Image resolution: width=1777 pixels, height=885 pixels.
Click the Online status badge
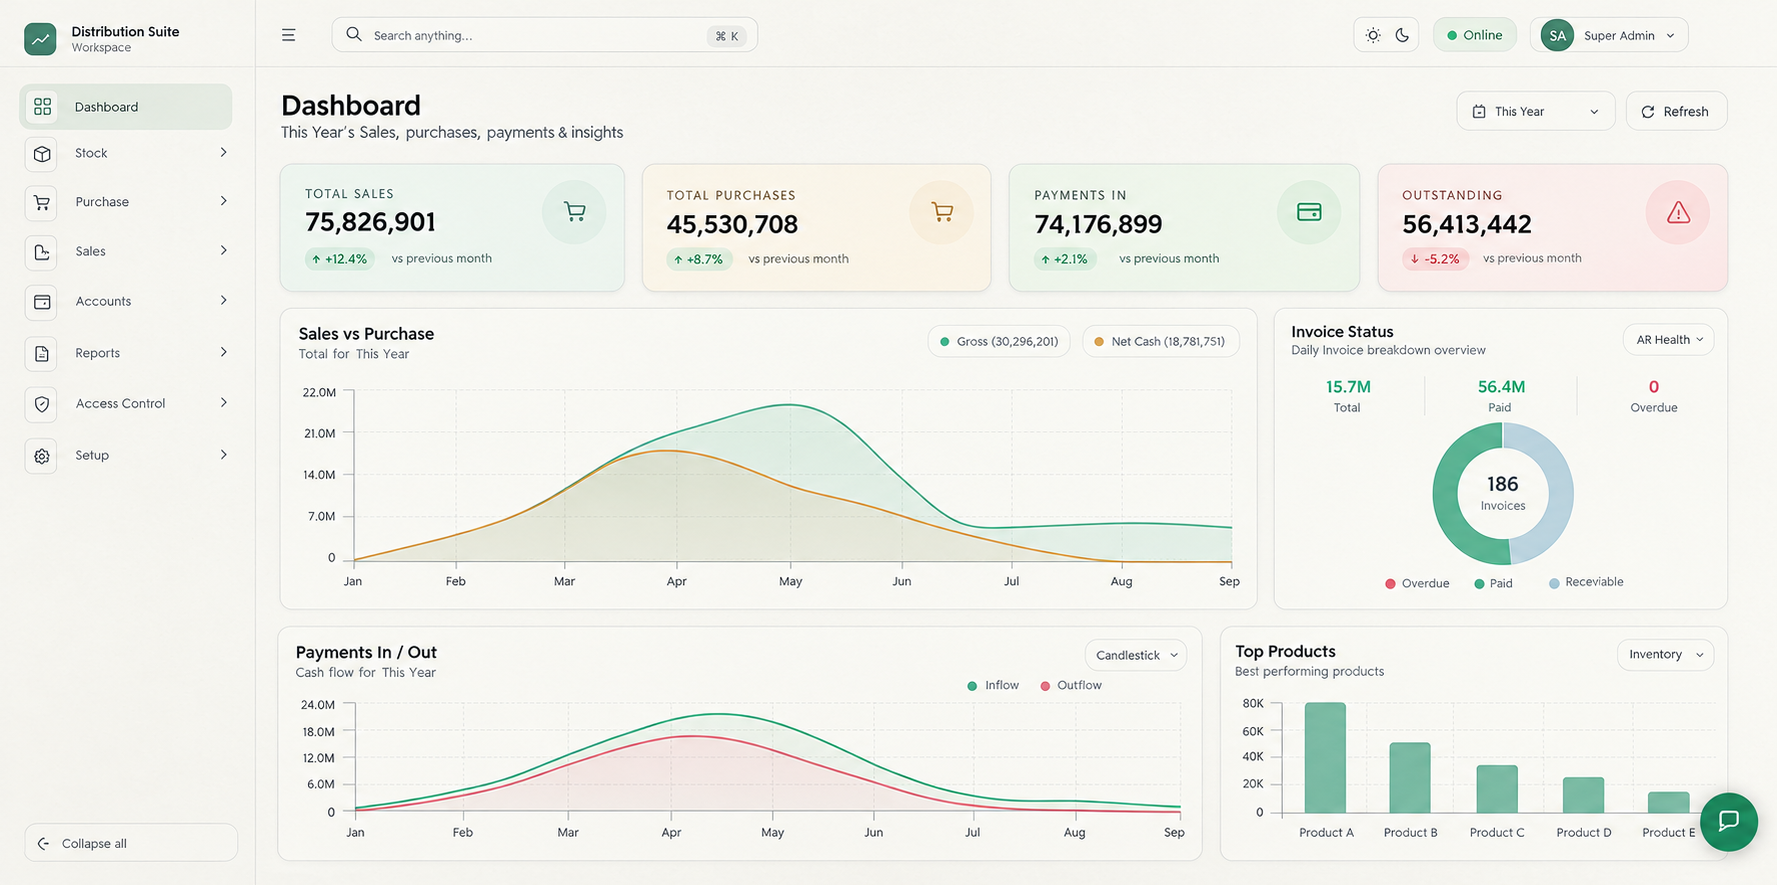click(1475, 35)
